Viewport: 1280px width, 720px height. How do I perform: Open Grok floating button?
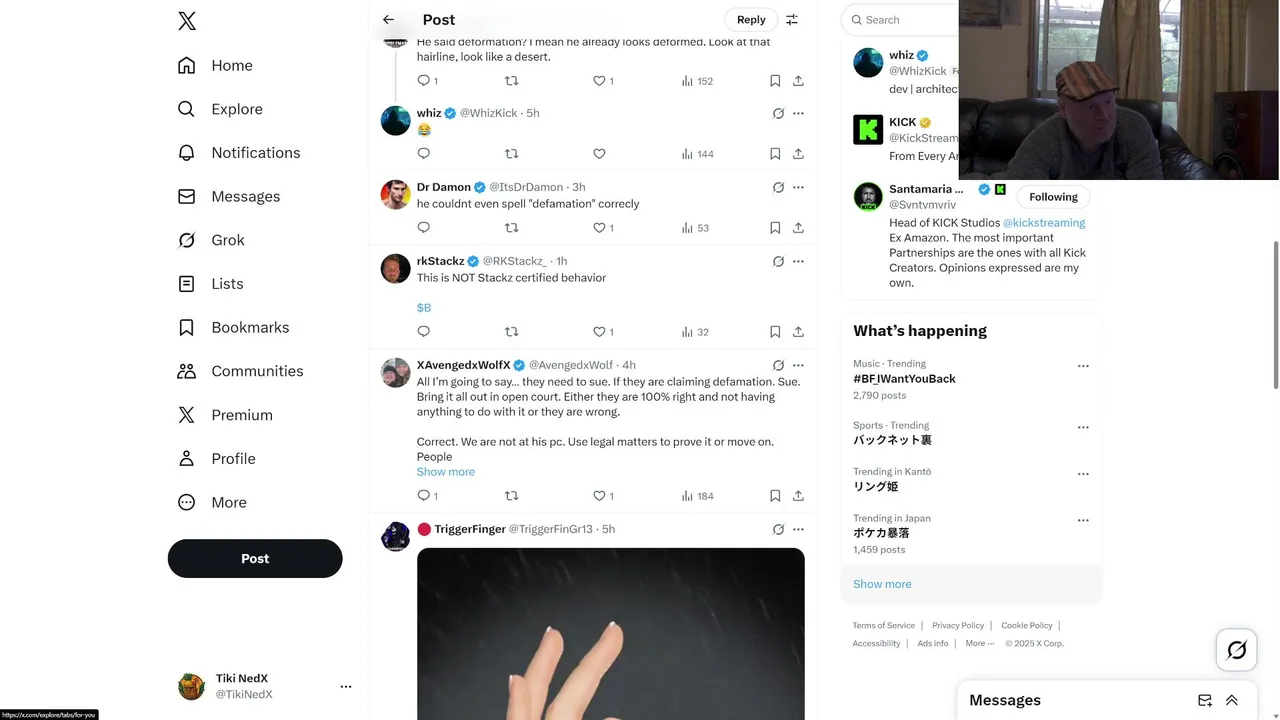[1237, 650]
